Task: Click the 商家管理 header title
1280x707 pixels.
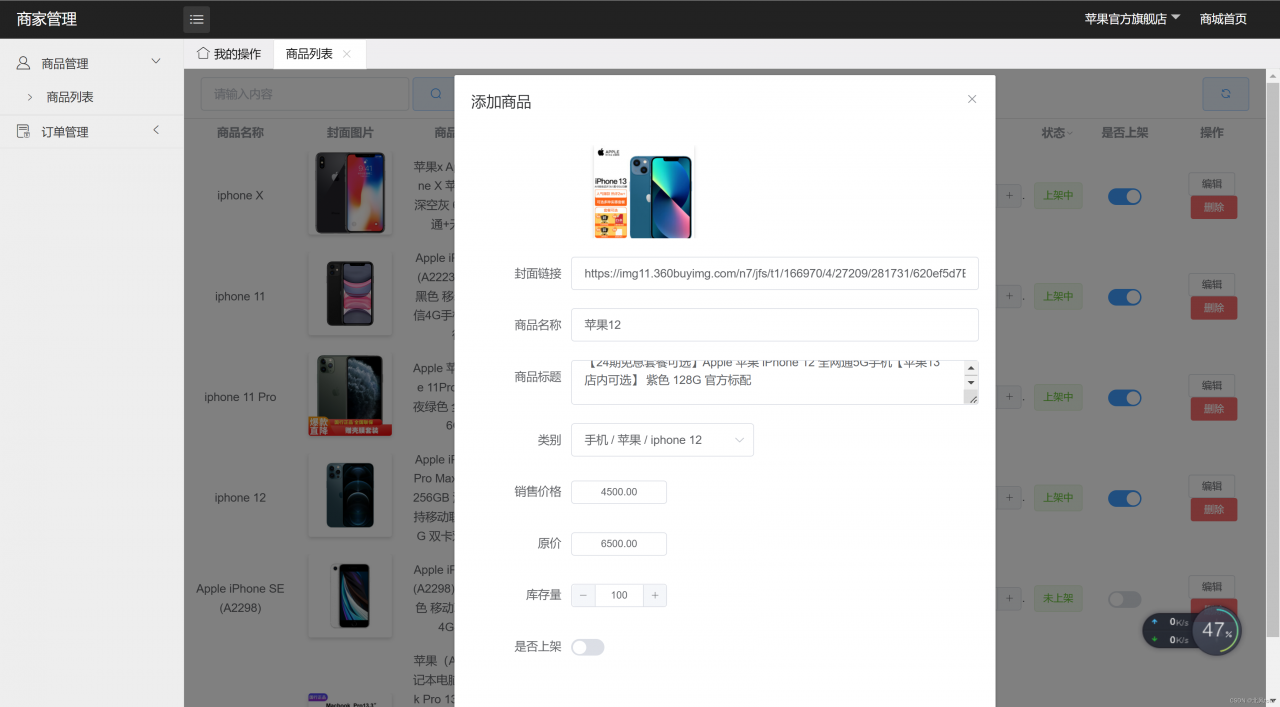Action: (x=47, y=19)
